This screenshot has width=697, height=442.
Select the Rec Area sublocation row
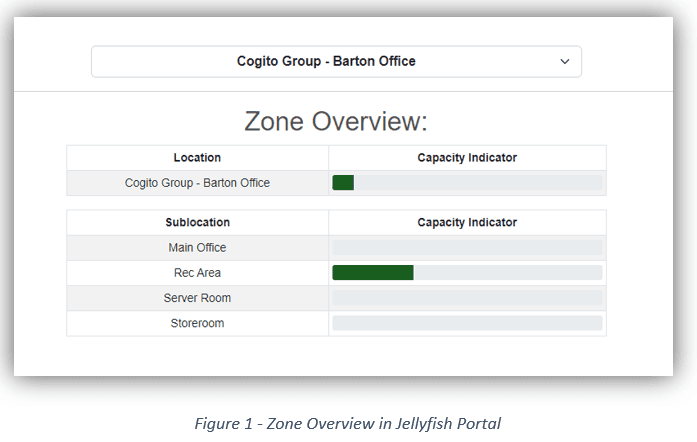coord(197,273)
